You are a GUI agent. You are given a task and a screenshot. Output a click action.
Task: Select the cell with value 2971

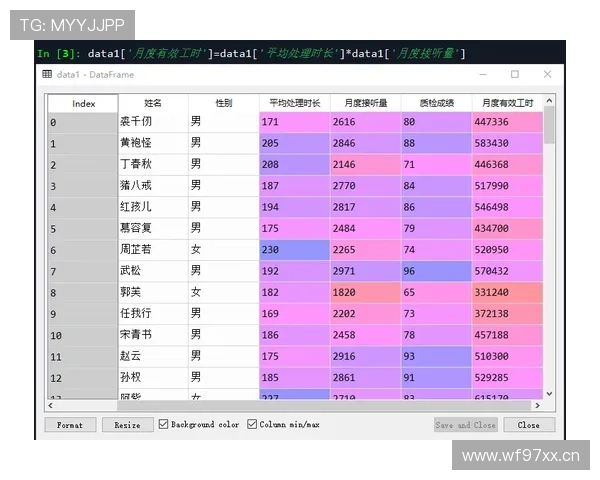[x=366, y=271]
